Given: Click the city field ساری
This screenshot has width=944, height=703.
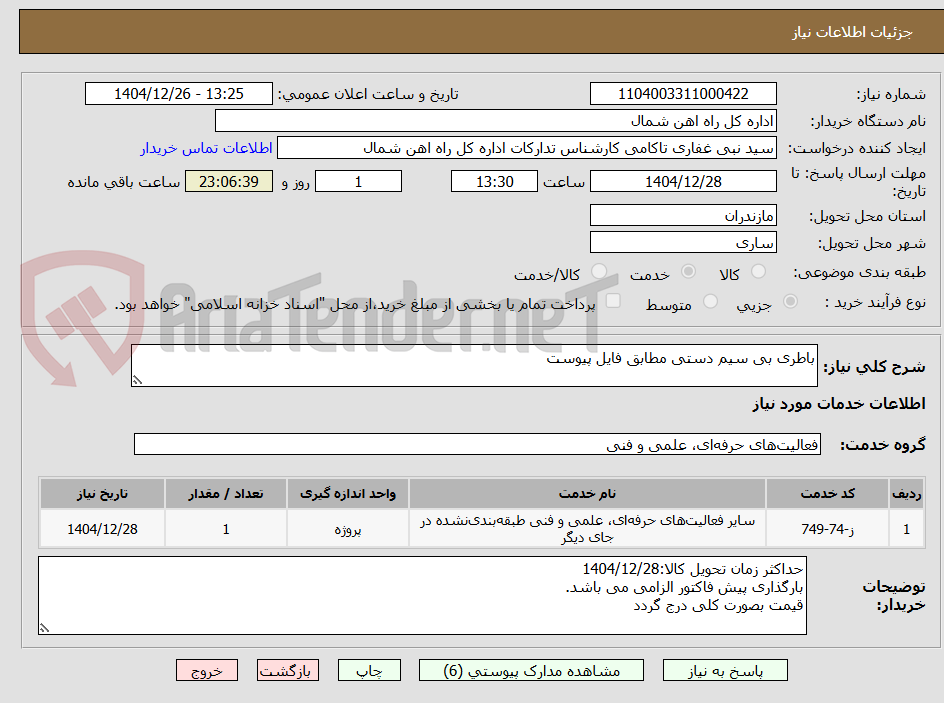Looking at the screenshot, I should pos(683,243).
